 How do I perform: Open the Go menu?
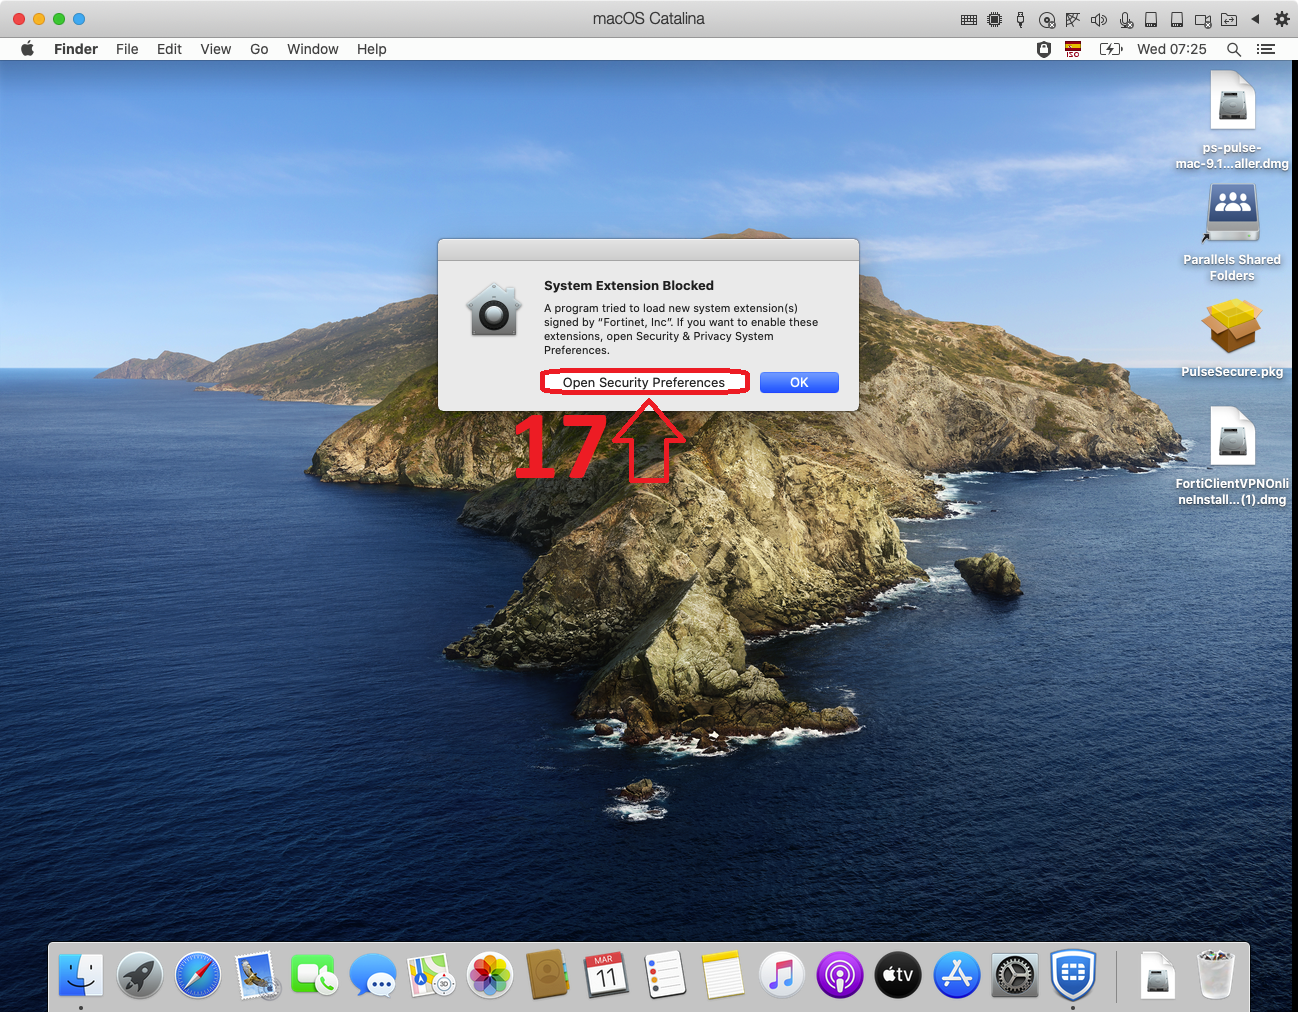[259, 49]
